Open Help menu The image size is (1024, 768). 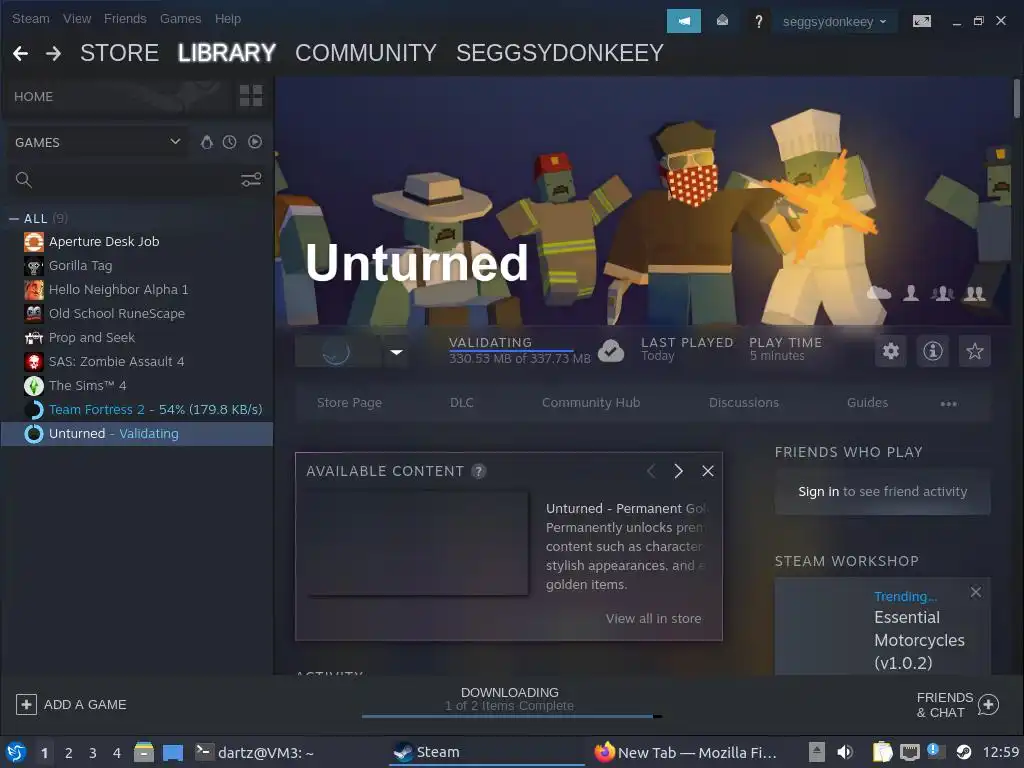click(228, 19)
